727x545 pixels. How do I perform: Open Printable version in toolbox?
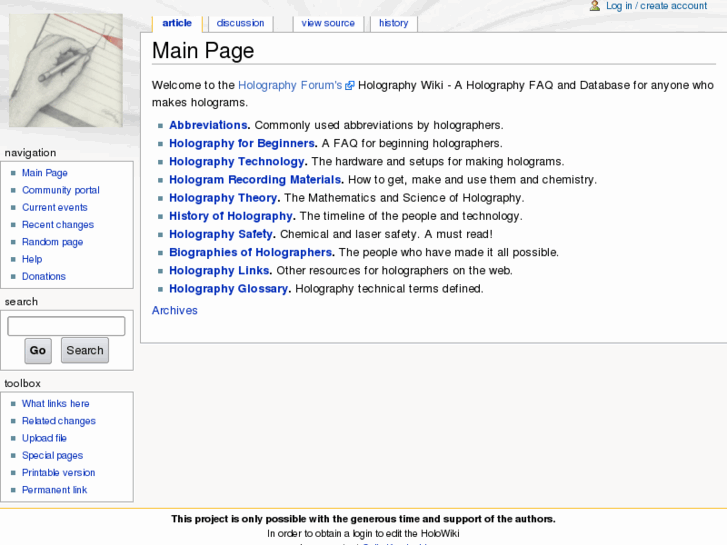click(x=58, y=473)
